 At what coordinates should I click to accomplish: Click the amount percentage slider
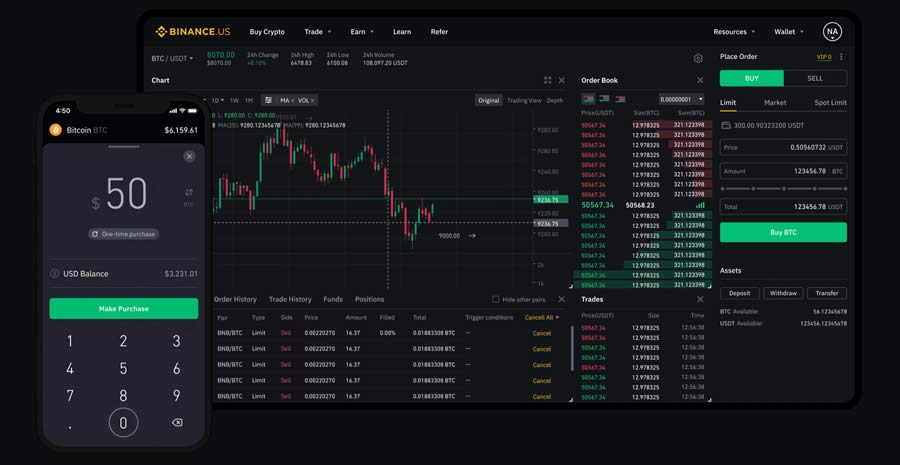click(x=783, y=188)
